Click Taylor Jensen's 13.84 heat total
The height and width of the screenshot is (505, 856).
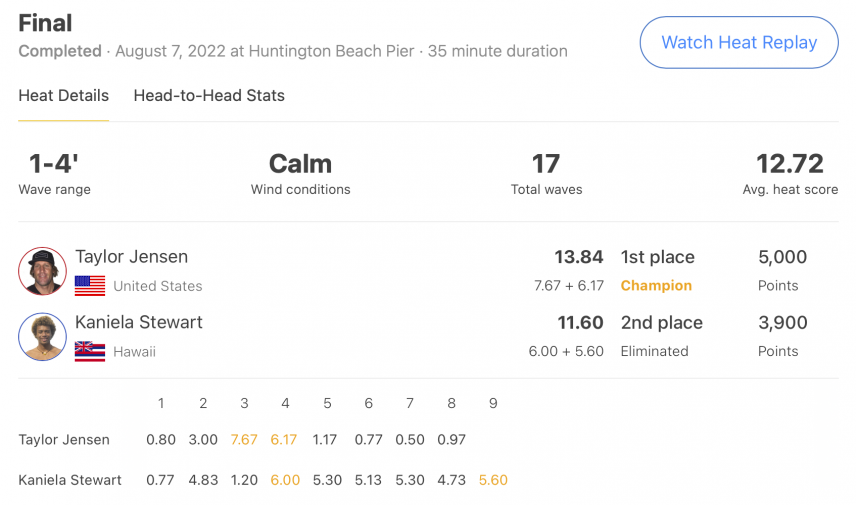[x=579, y=257]
